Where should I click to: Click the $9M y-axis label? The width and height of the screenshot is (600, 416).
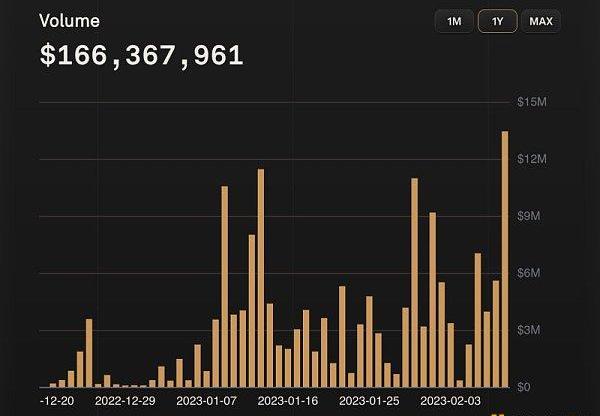tap(530, 216)
